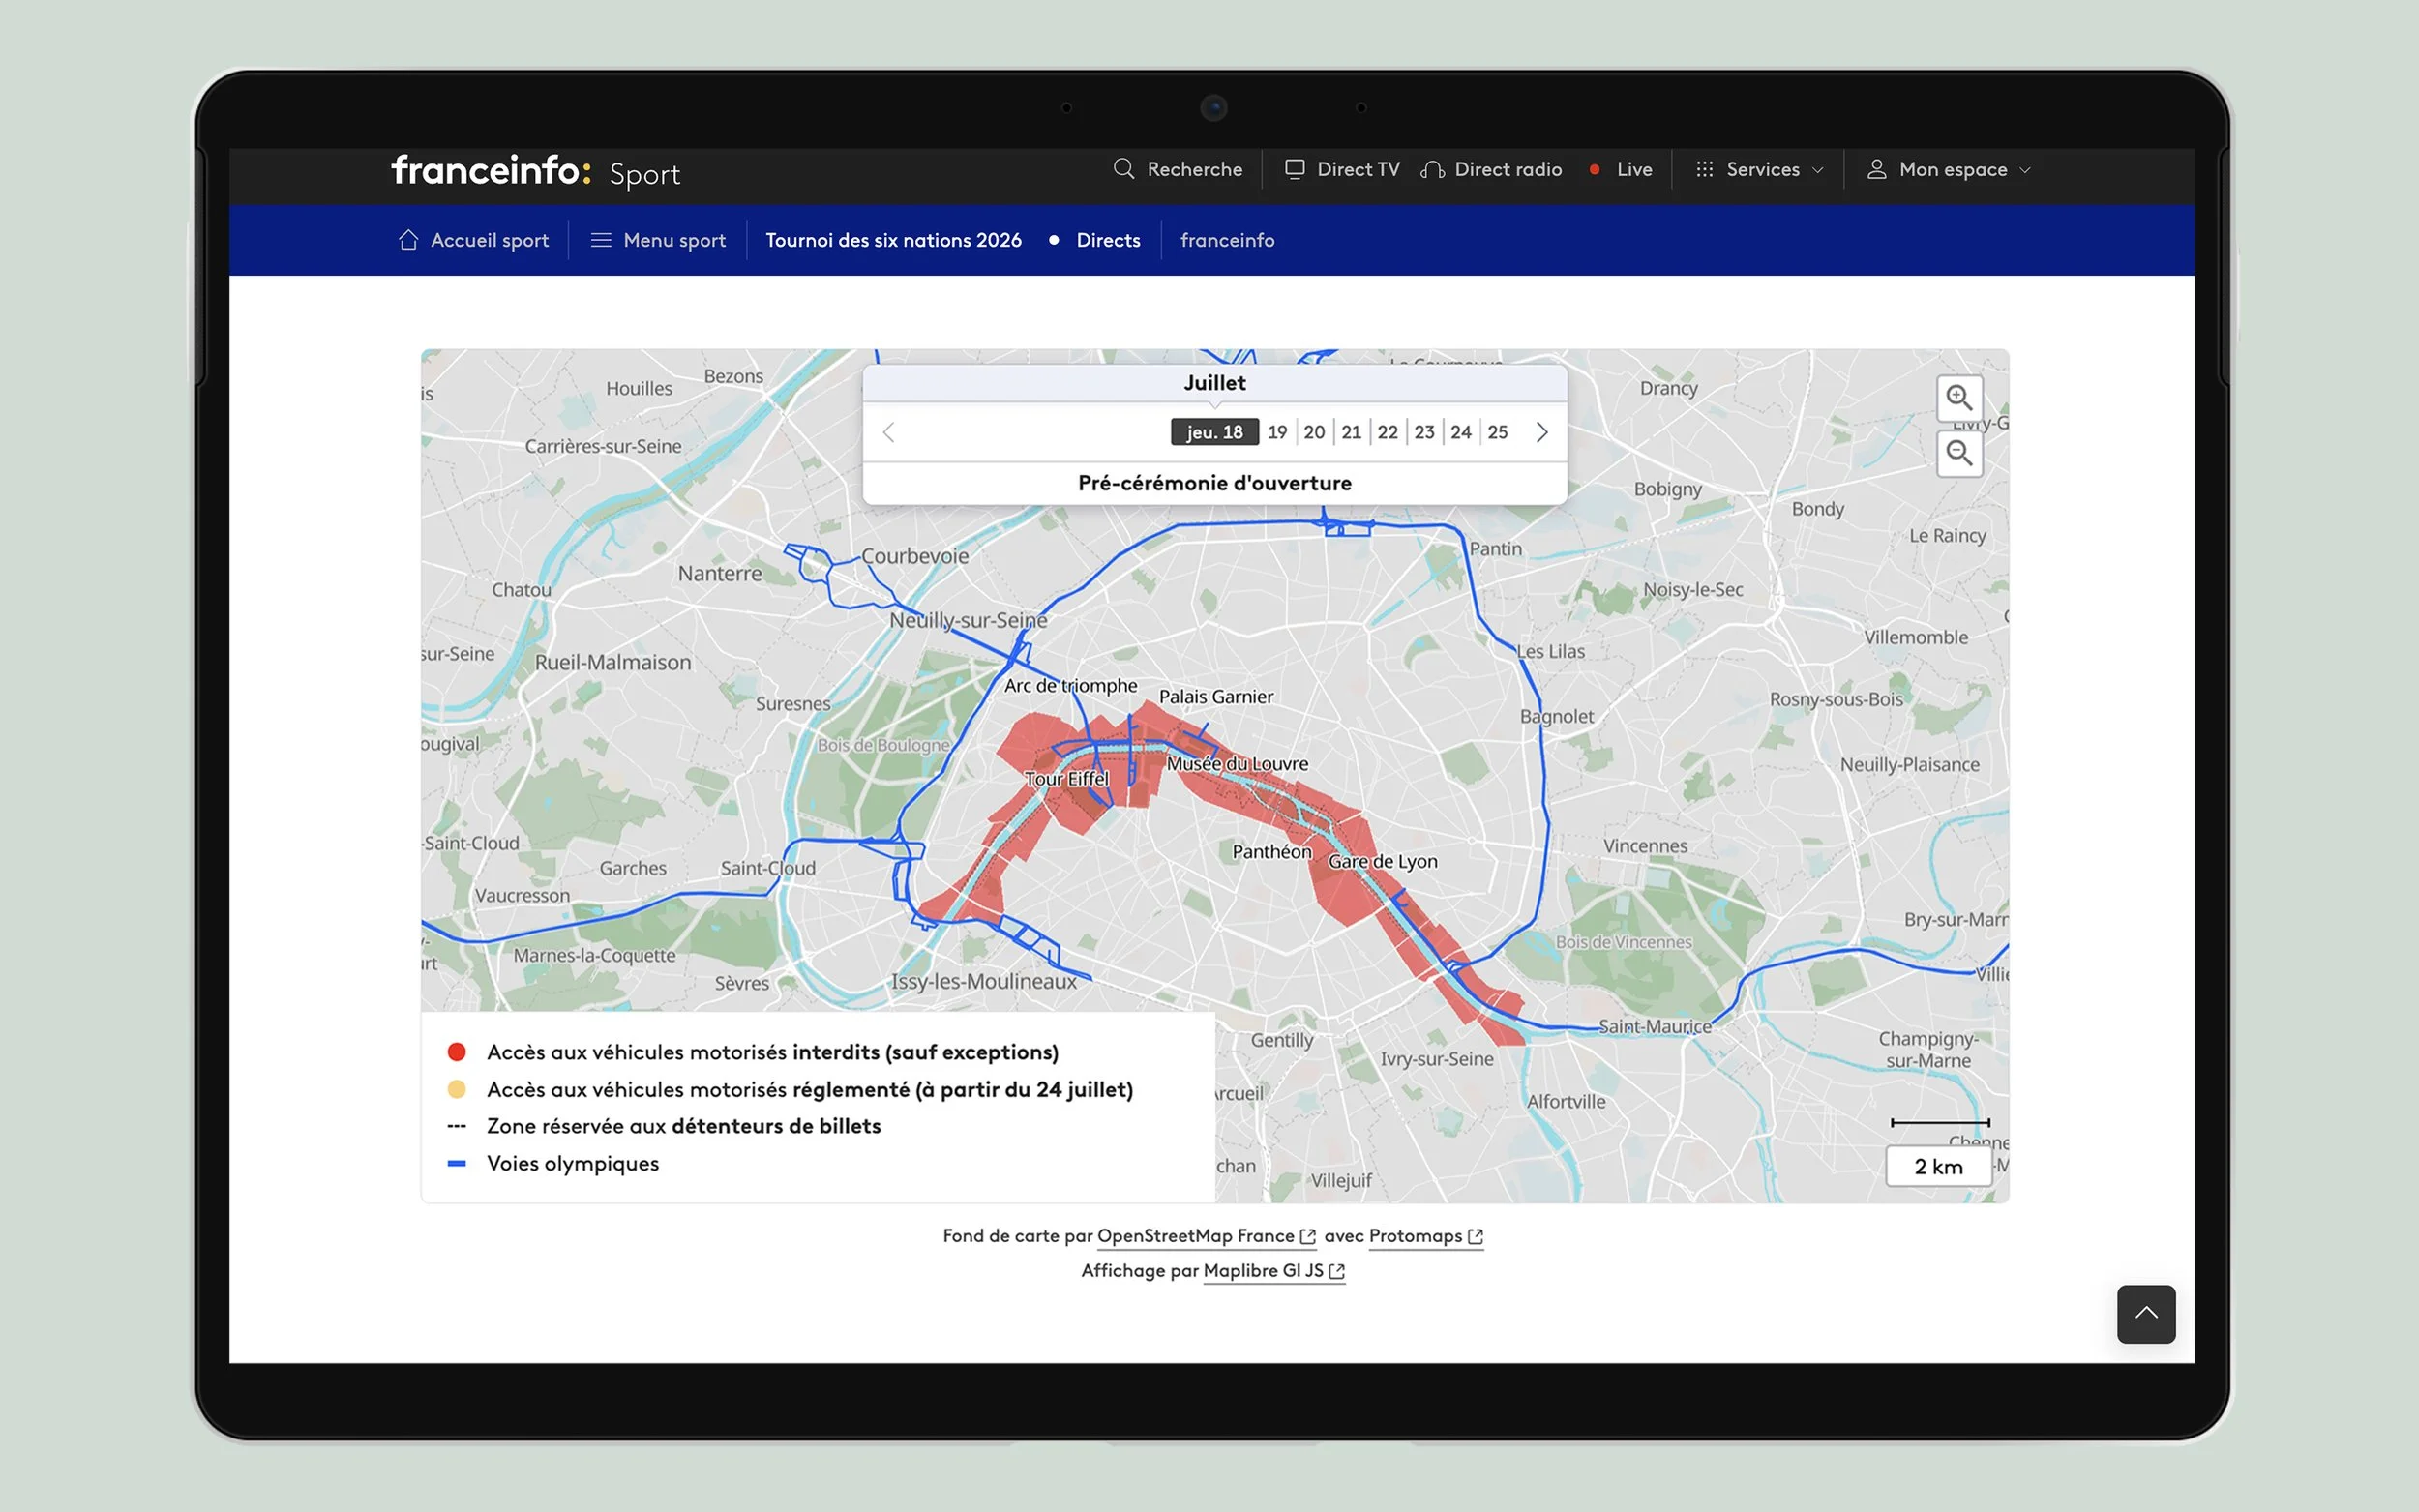Click Courbevoie on the map
Screen dimensions: 2419x1512
click(914, 557)
